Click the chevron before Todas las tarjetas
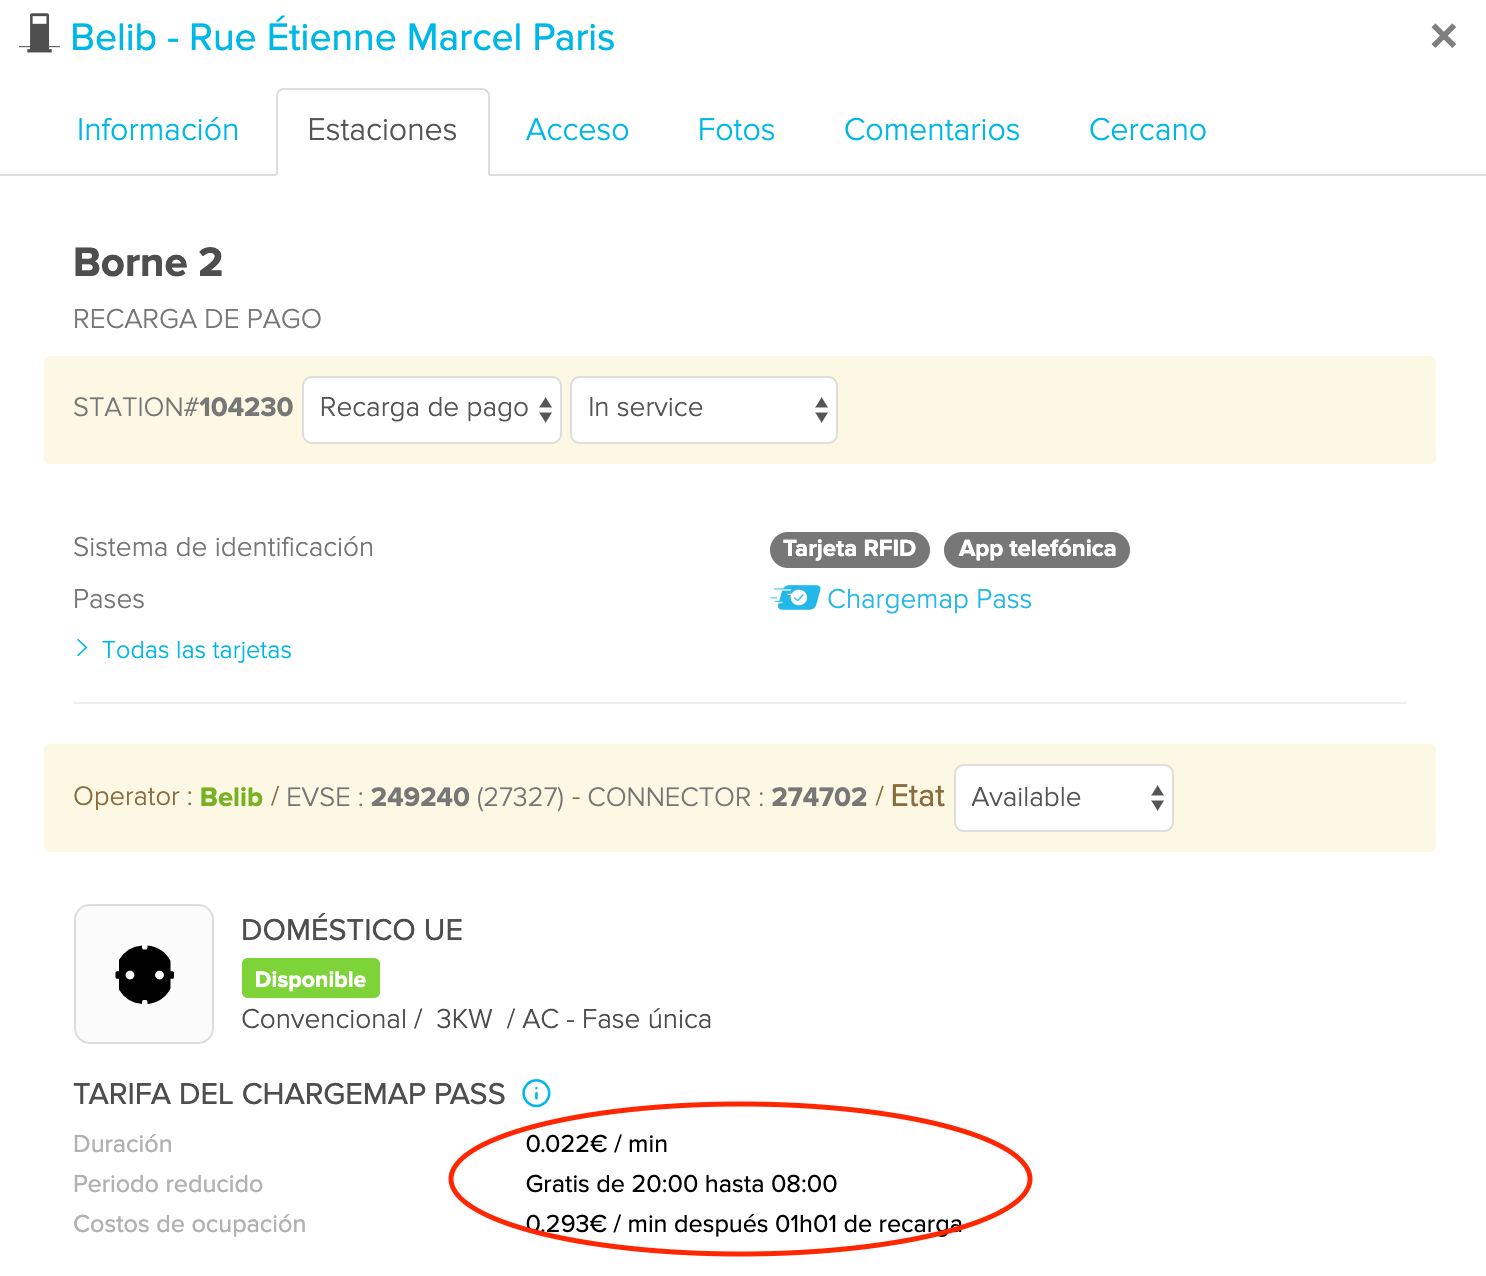 [x=82, y=649]
